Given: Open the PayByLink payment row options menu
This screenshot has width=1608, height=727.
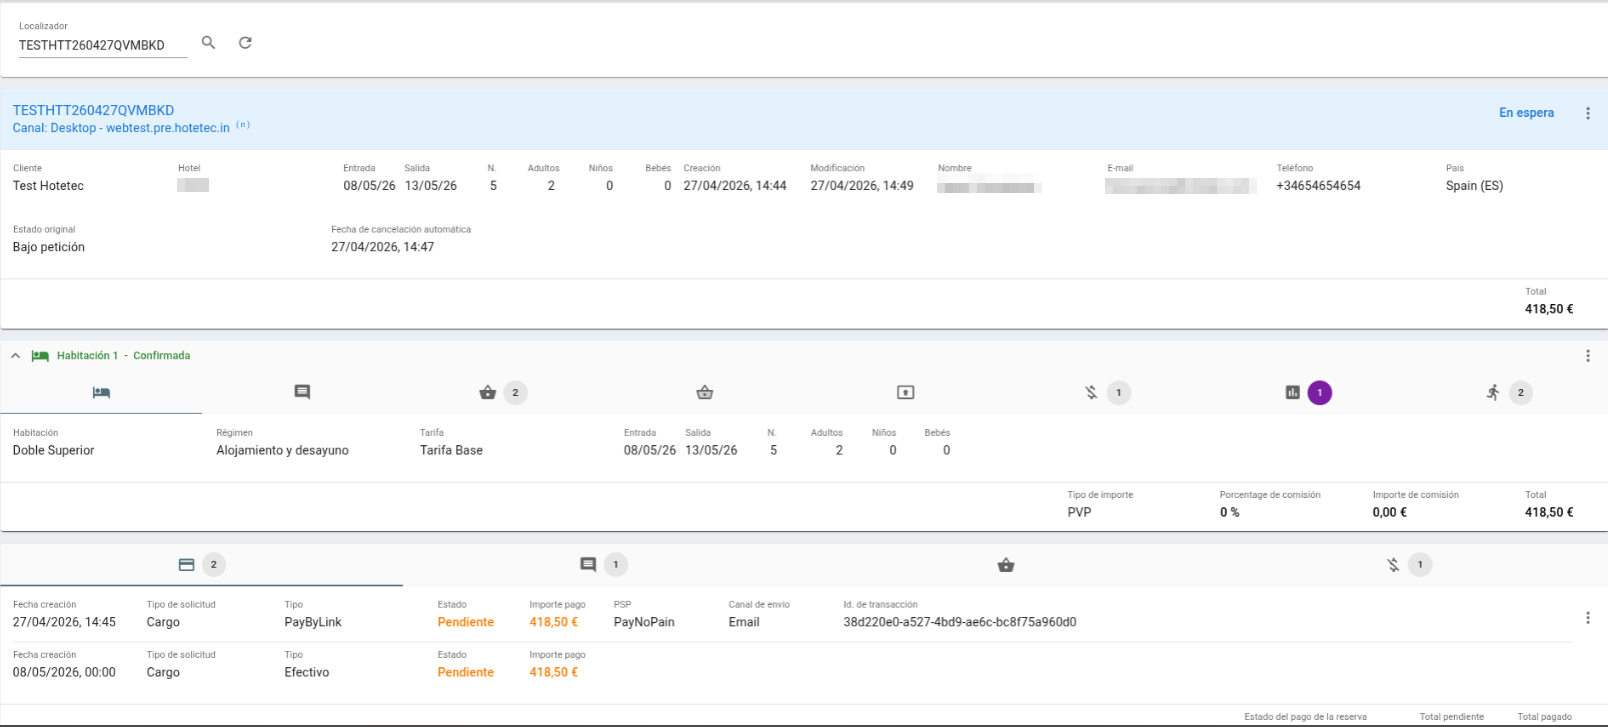Looking at the screenshot, I should (1587, 618).
